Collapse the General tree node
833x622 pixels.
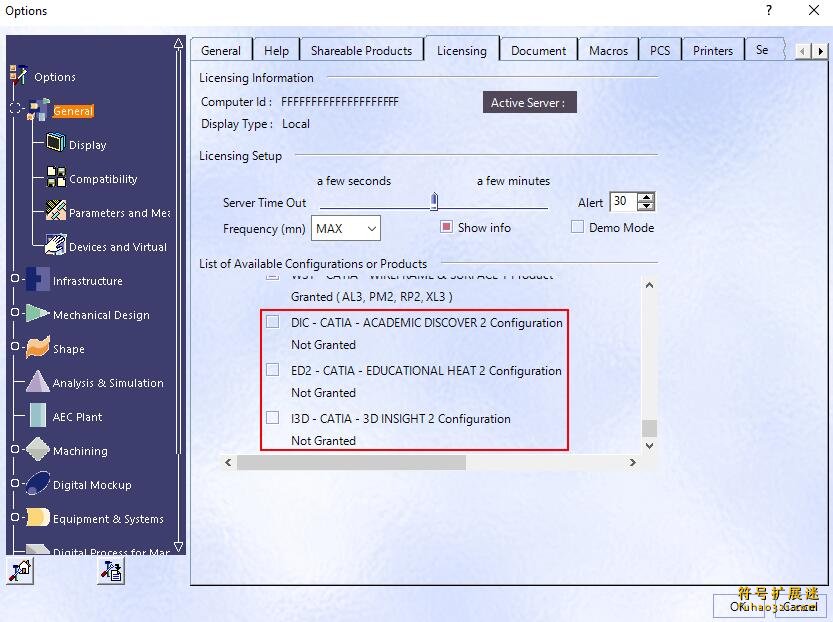[x=15, y=108]
